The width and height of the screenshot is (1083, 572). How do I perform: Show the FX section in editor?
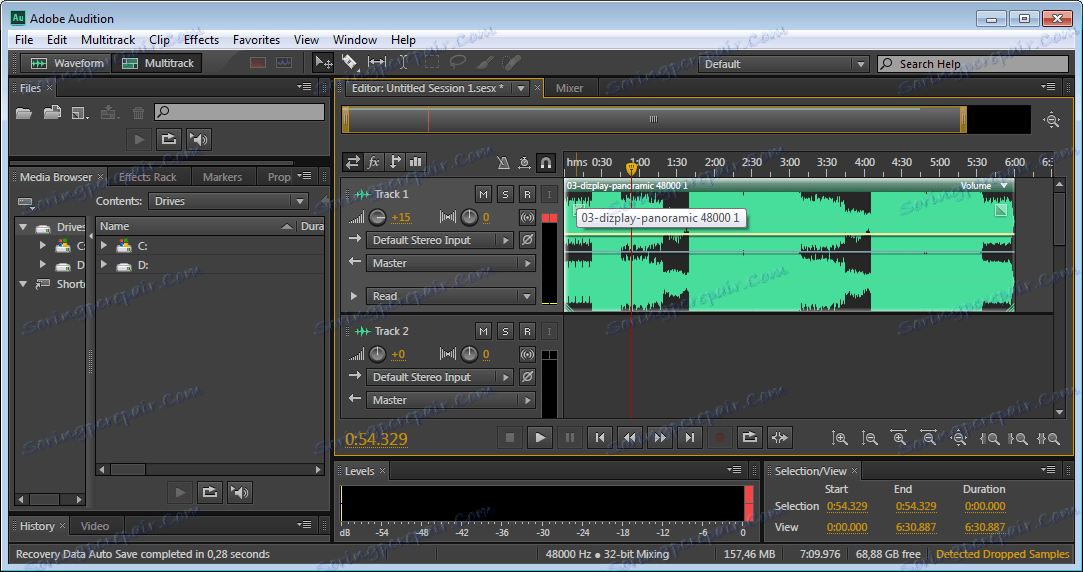(x=373, y=161)
